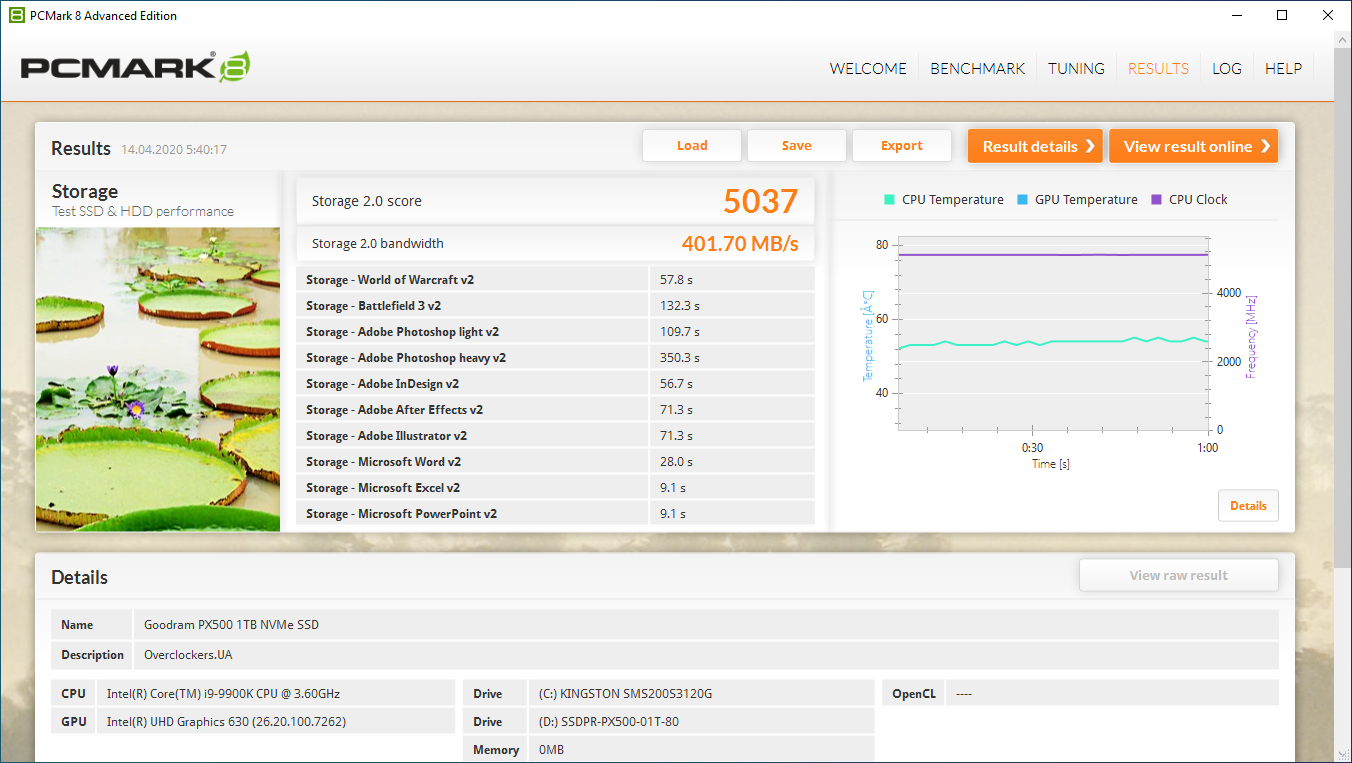Click the Export button
Image resolution: width=1352 pixels, height=763 pixels.
pyautogui.click(x=902, y=146)
